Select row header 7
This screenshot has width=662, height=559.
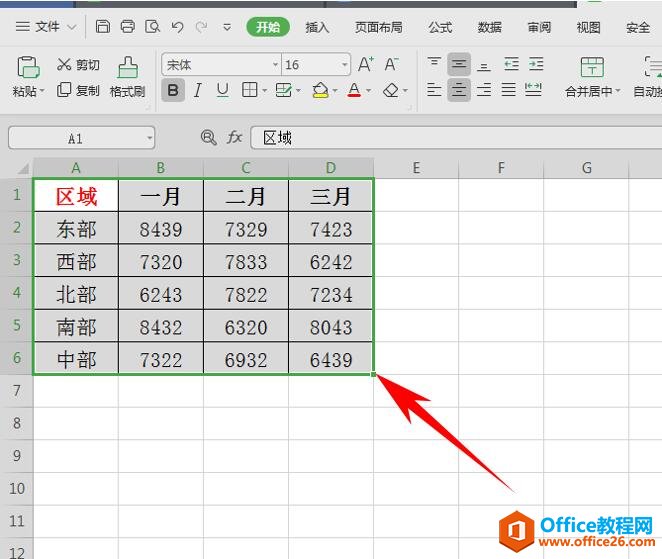[17, 391]
